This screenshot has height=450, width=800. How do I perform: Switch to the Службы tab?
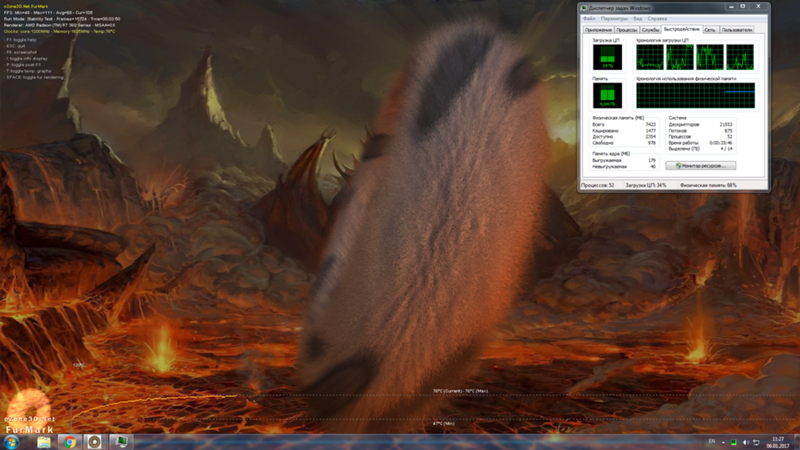pyautogui.click(x=650, y=30)
